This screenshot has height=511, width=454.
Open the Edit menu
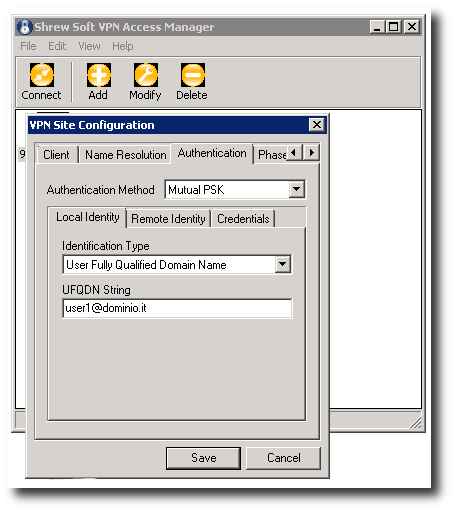point(57,46)
